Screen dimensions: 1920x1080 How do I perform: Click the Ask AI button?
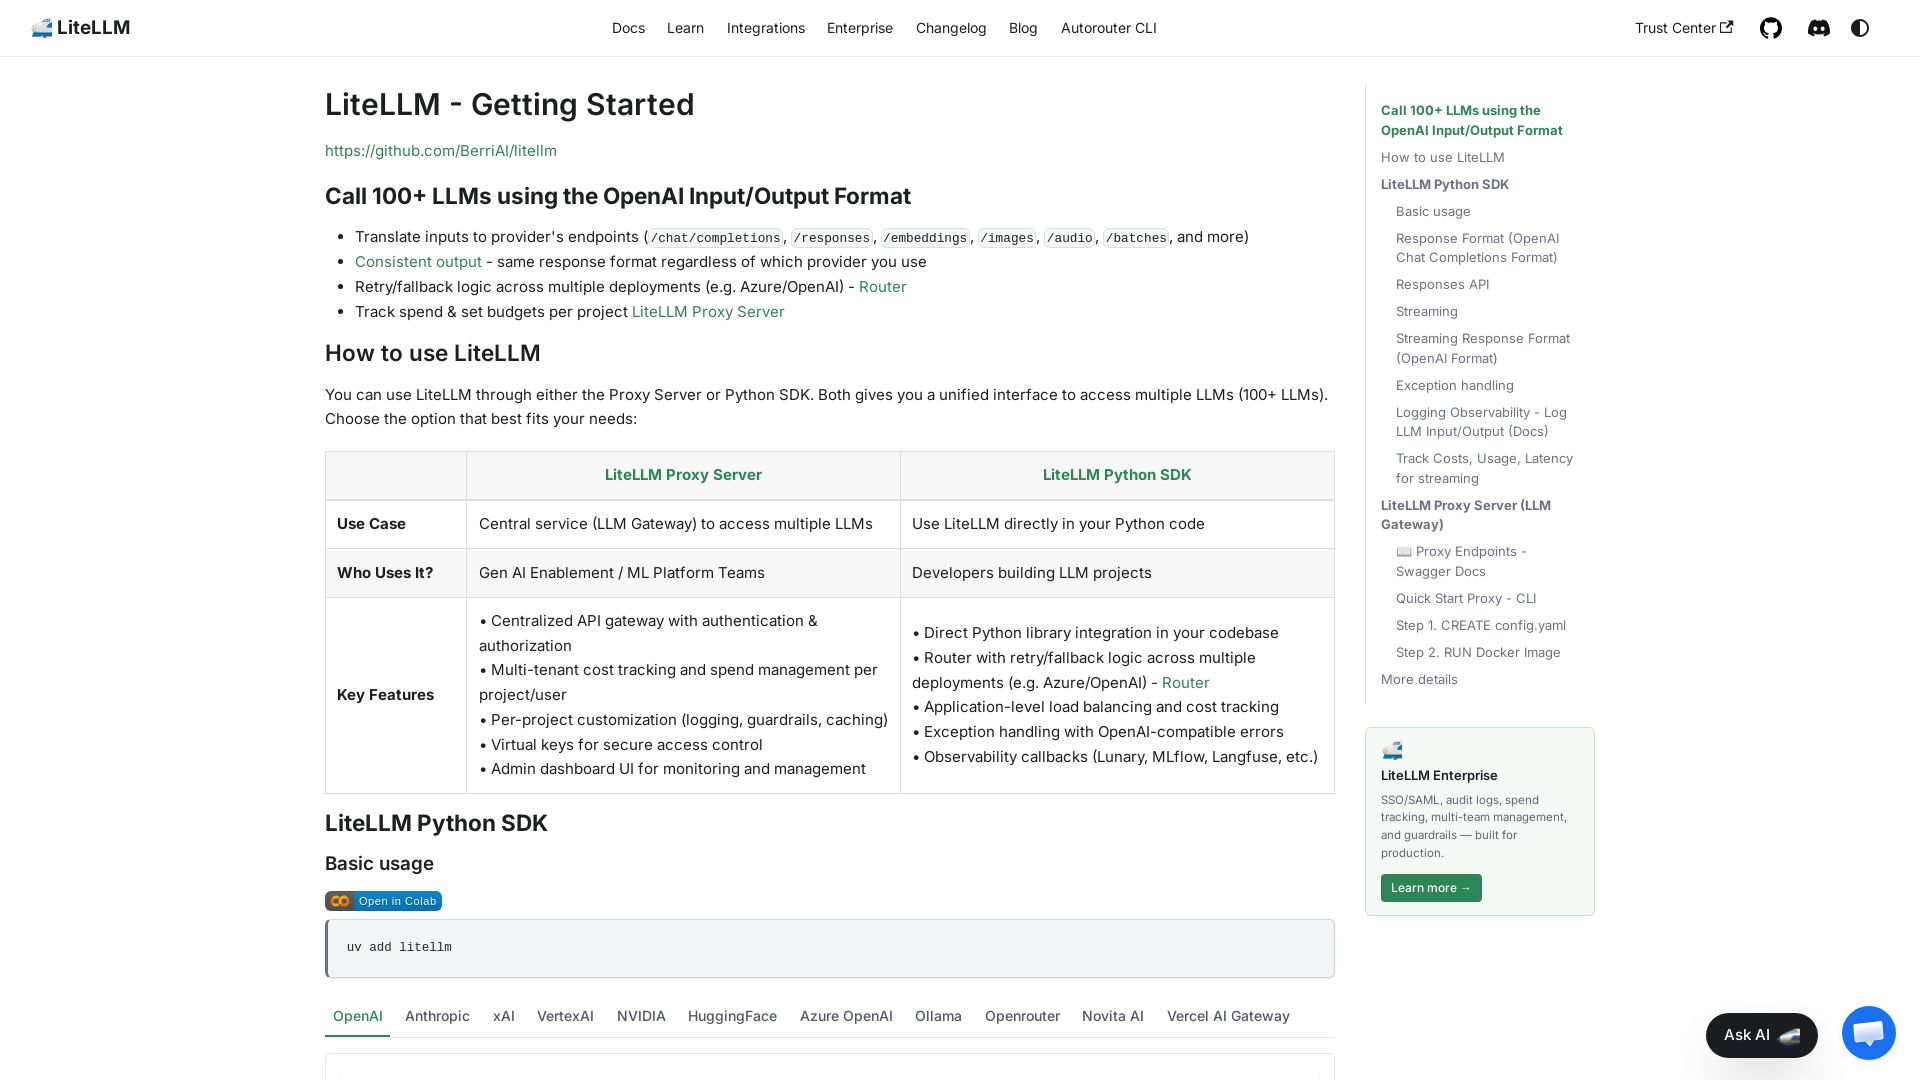tap(1761, 1035)
